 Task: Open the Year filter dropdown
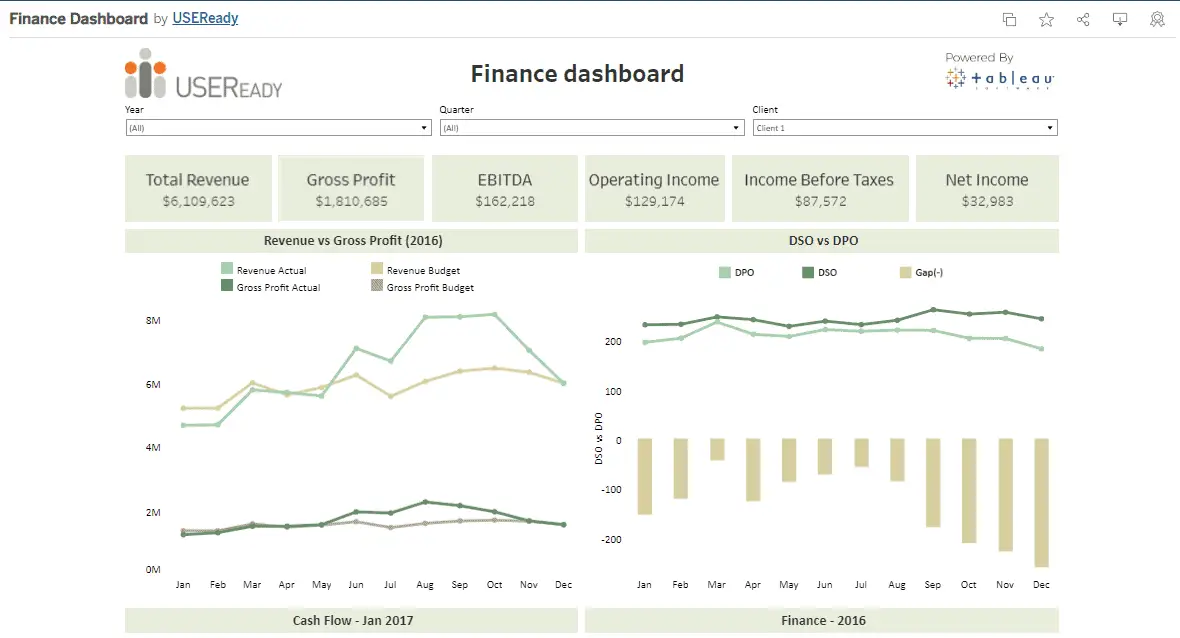(x=425, y=127)
